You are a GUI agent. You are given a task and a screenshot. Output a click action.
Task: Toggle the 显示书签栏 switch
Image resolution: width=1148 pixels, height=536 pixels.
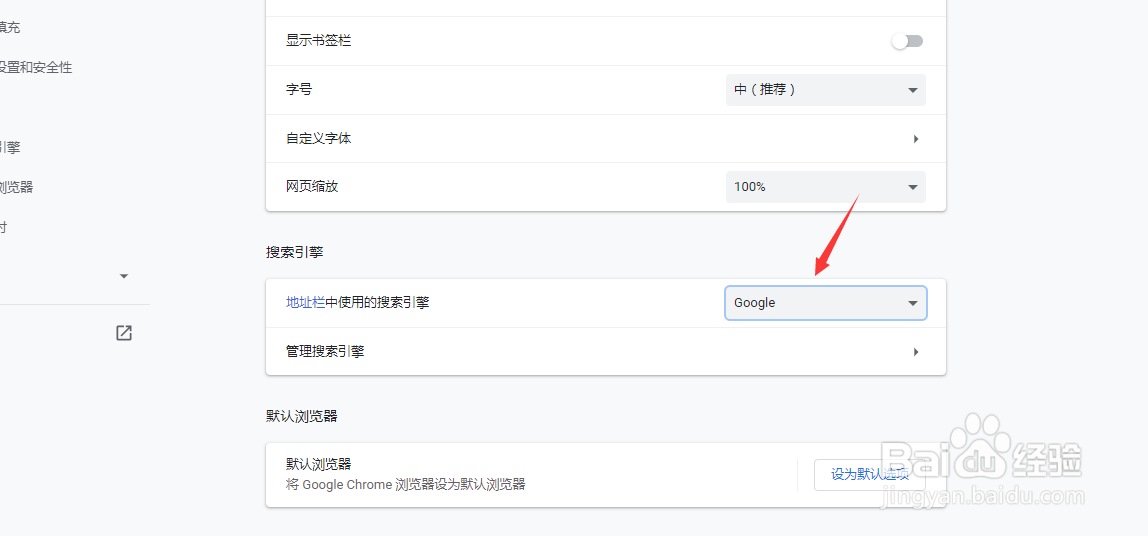(x=907, y=41)
